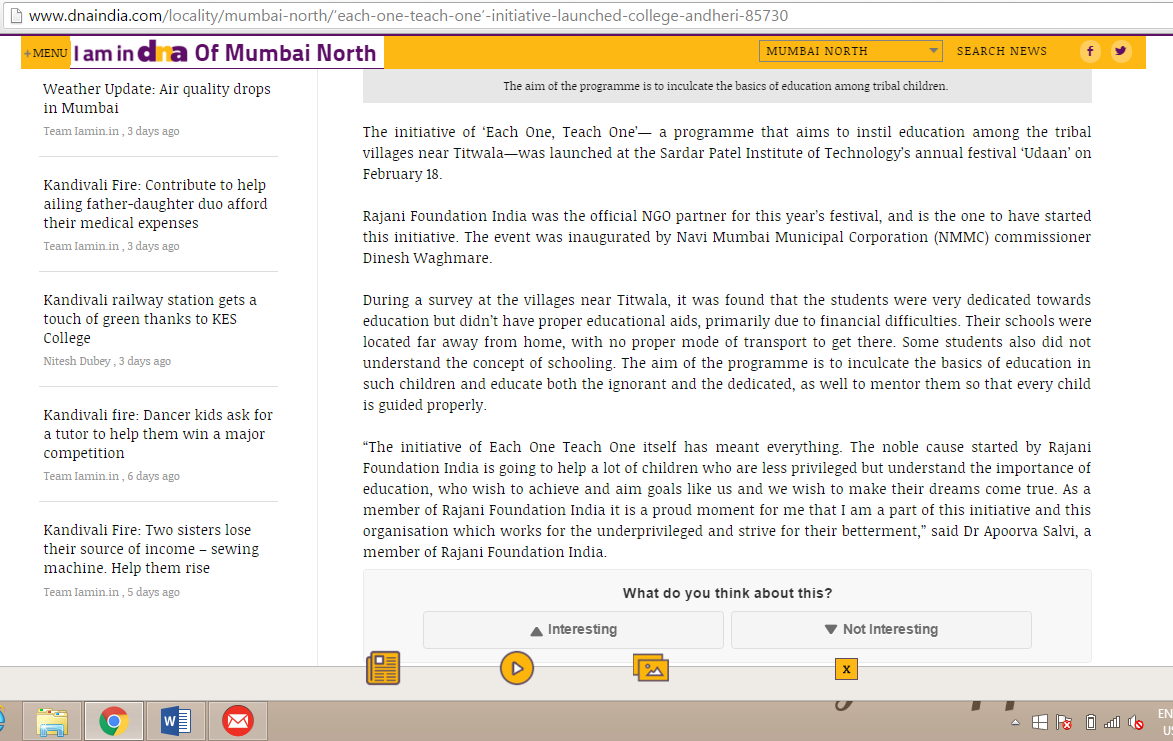Viewport: 1173px width, 741px height.
Task: Click author 'Nitesh Dubey , 3 days ago'
Action: (x=107, y=361)
